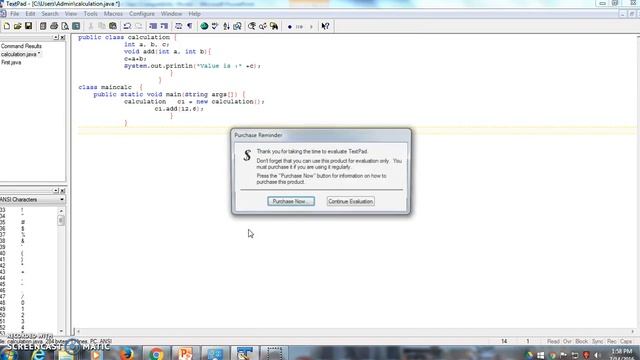Viewport: 640px width, 360px height.
Task: Click the Sort toolbar icon
Action: point(226,26)
